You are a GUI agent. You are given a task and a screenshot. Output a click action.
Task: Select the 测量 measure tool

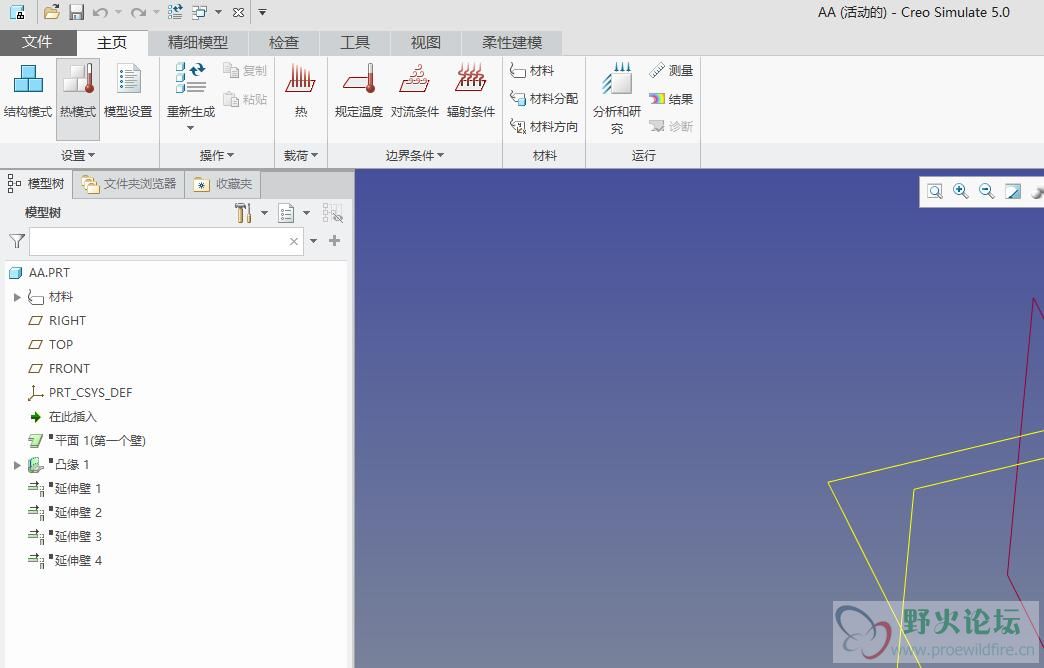click(671, 71)
